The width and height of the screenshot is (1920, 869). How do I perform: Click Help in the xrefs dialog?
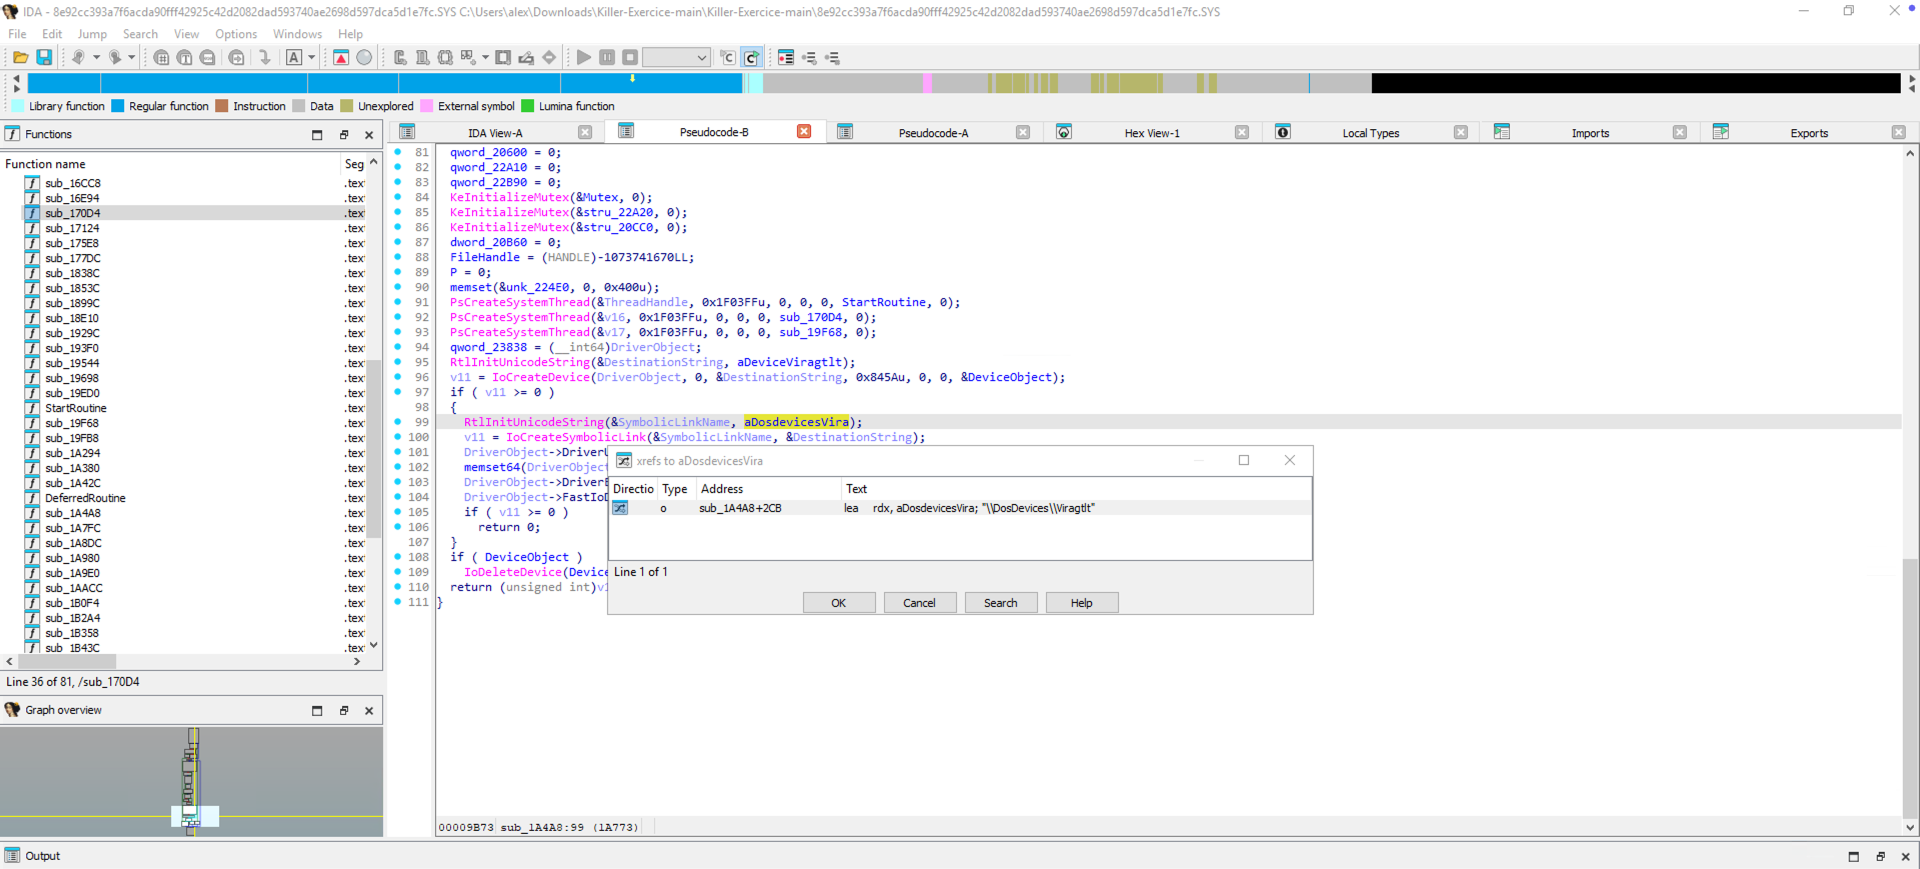1082,603
